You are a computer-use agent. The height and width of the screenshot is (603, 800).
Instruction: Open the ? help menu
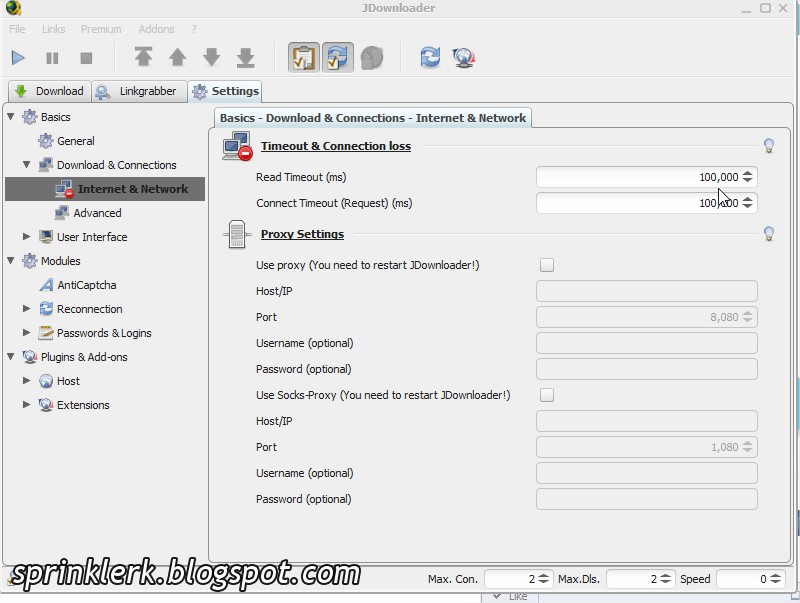click(x=194, y=29)
